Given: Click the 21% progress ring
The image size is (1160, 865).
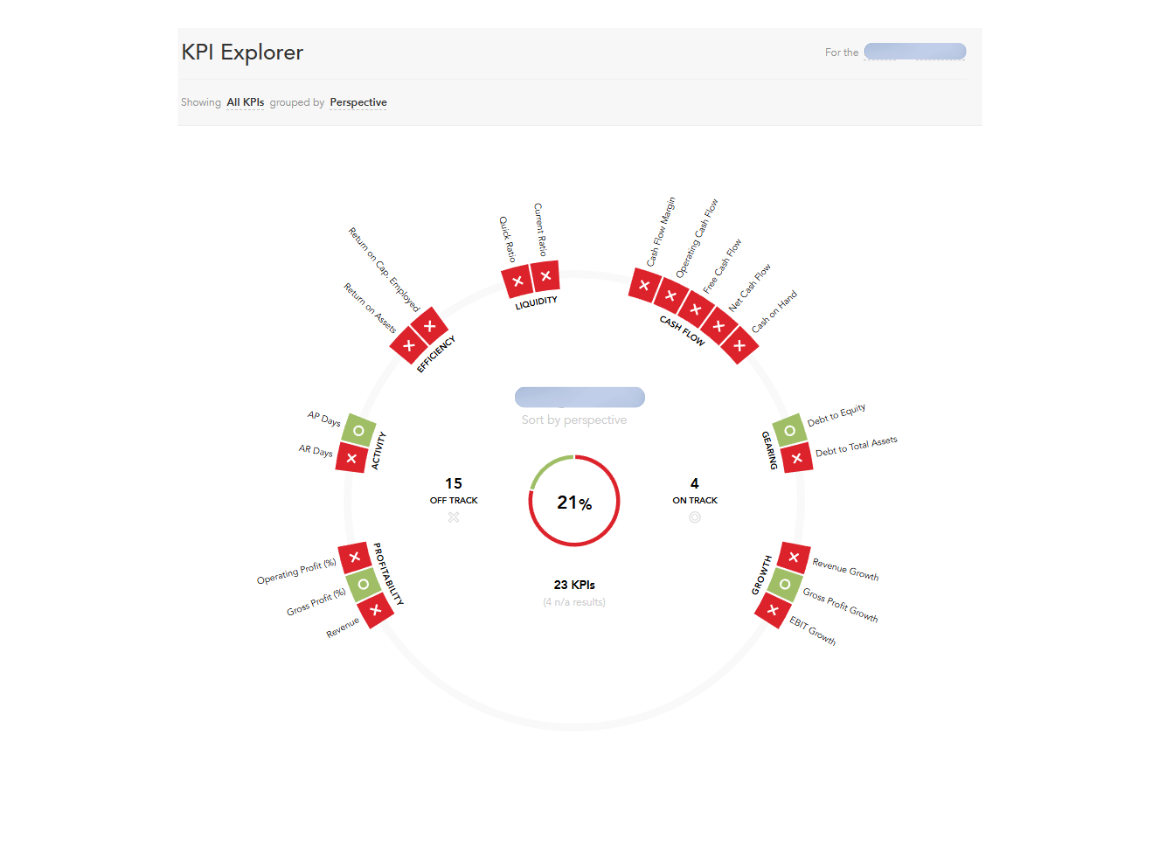Looking at the screenshot, I should [x=574, y=502].
